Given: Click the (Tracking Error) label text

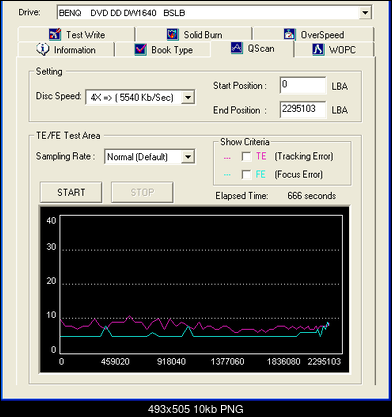Looking at the screenshot, I should click(x=304, y=156).
